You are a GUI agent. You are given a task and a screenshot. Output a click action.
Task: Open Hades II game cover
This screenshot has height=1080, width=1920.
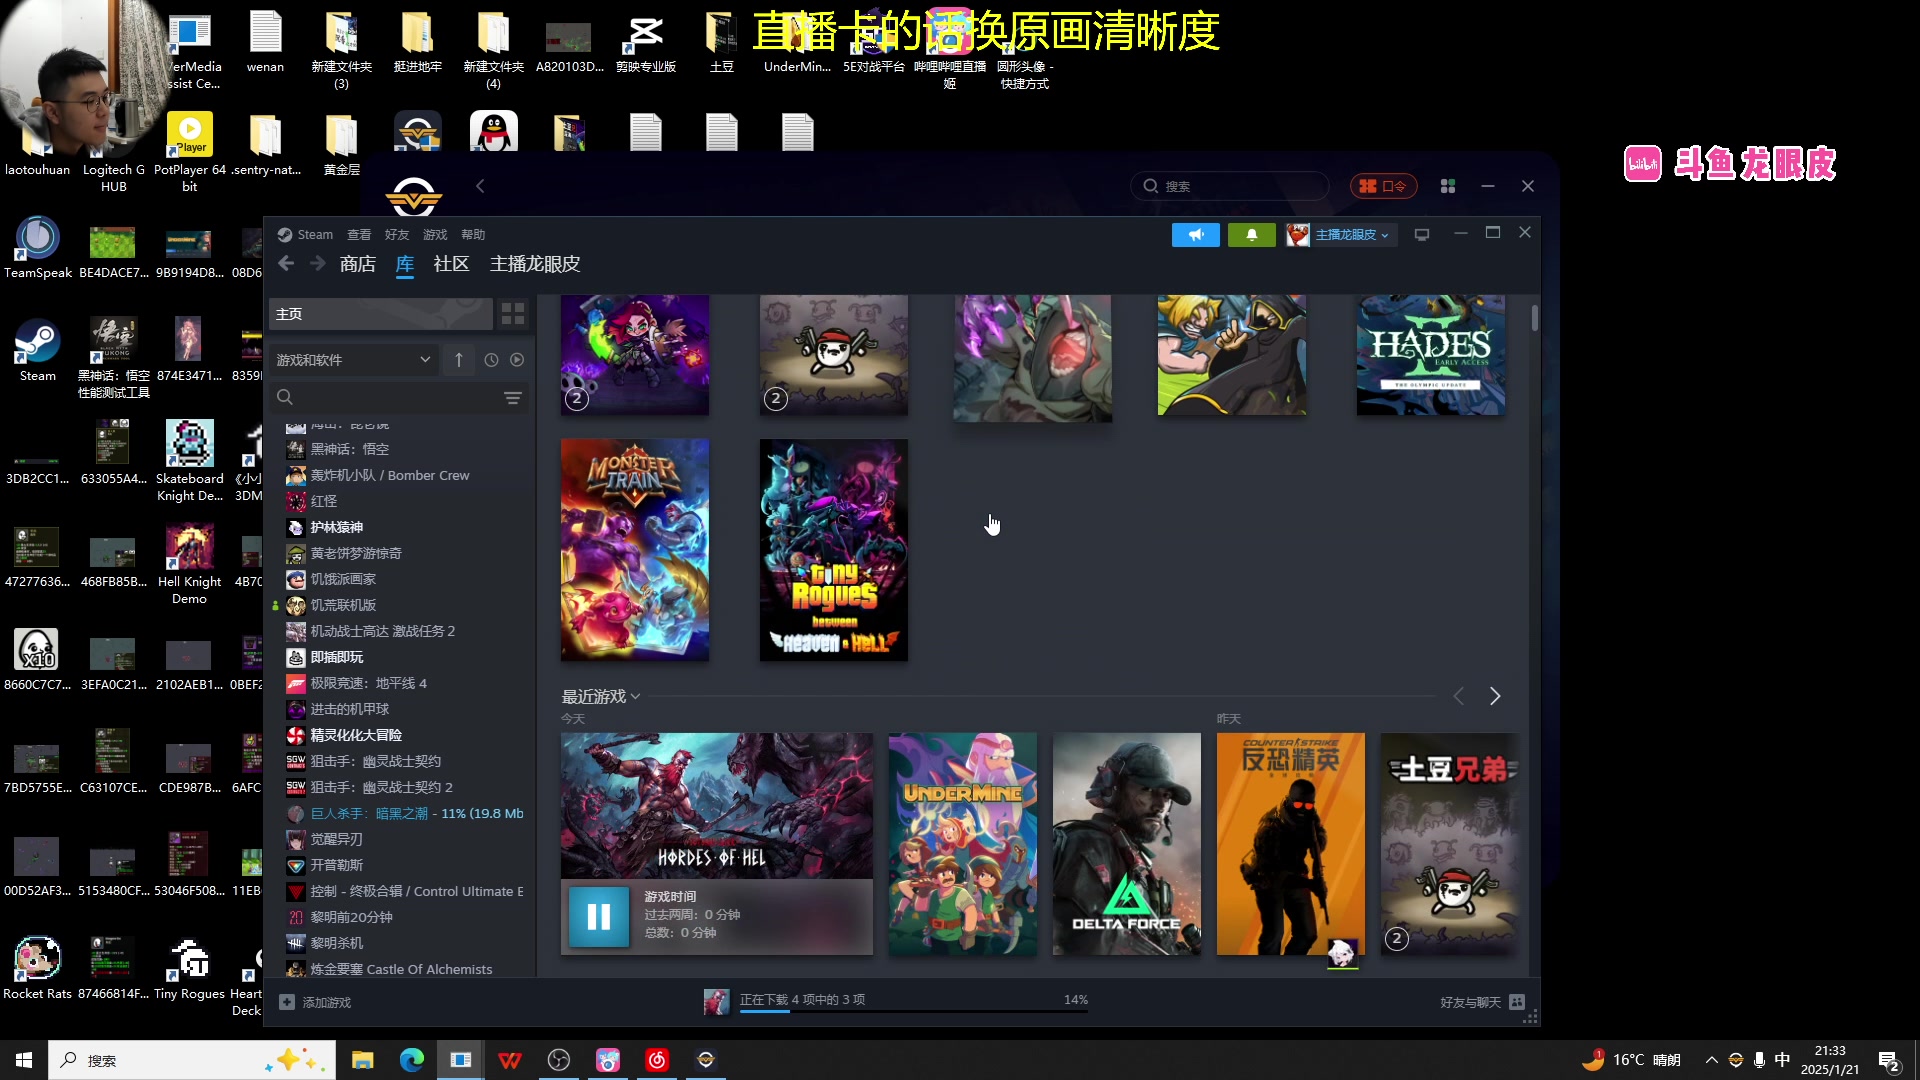tap(1431, 355)
